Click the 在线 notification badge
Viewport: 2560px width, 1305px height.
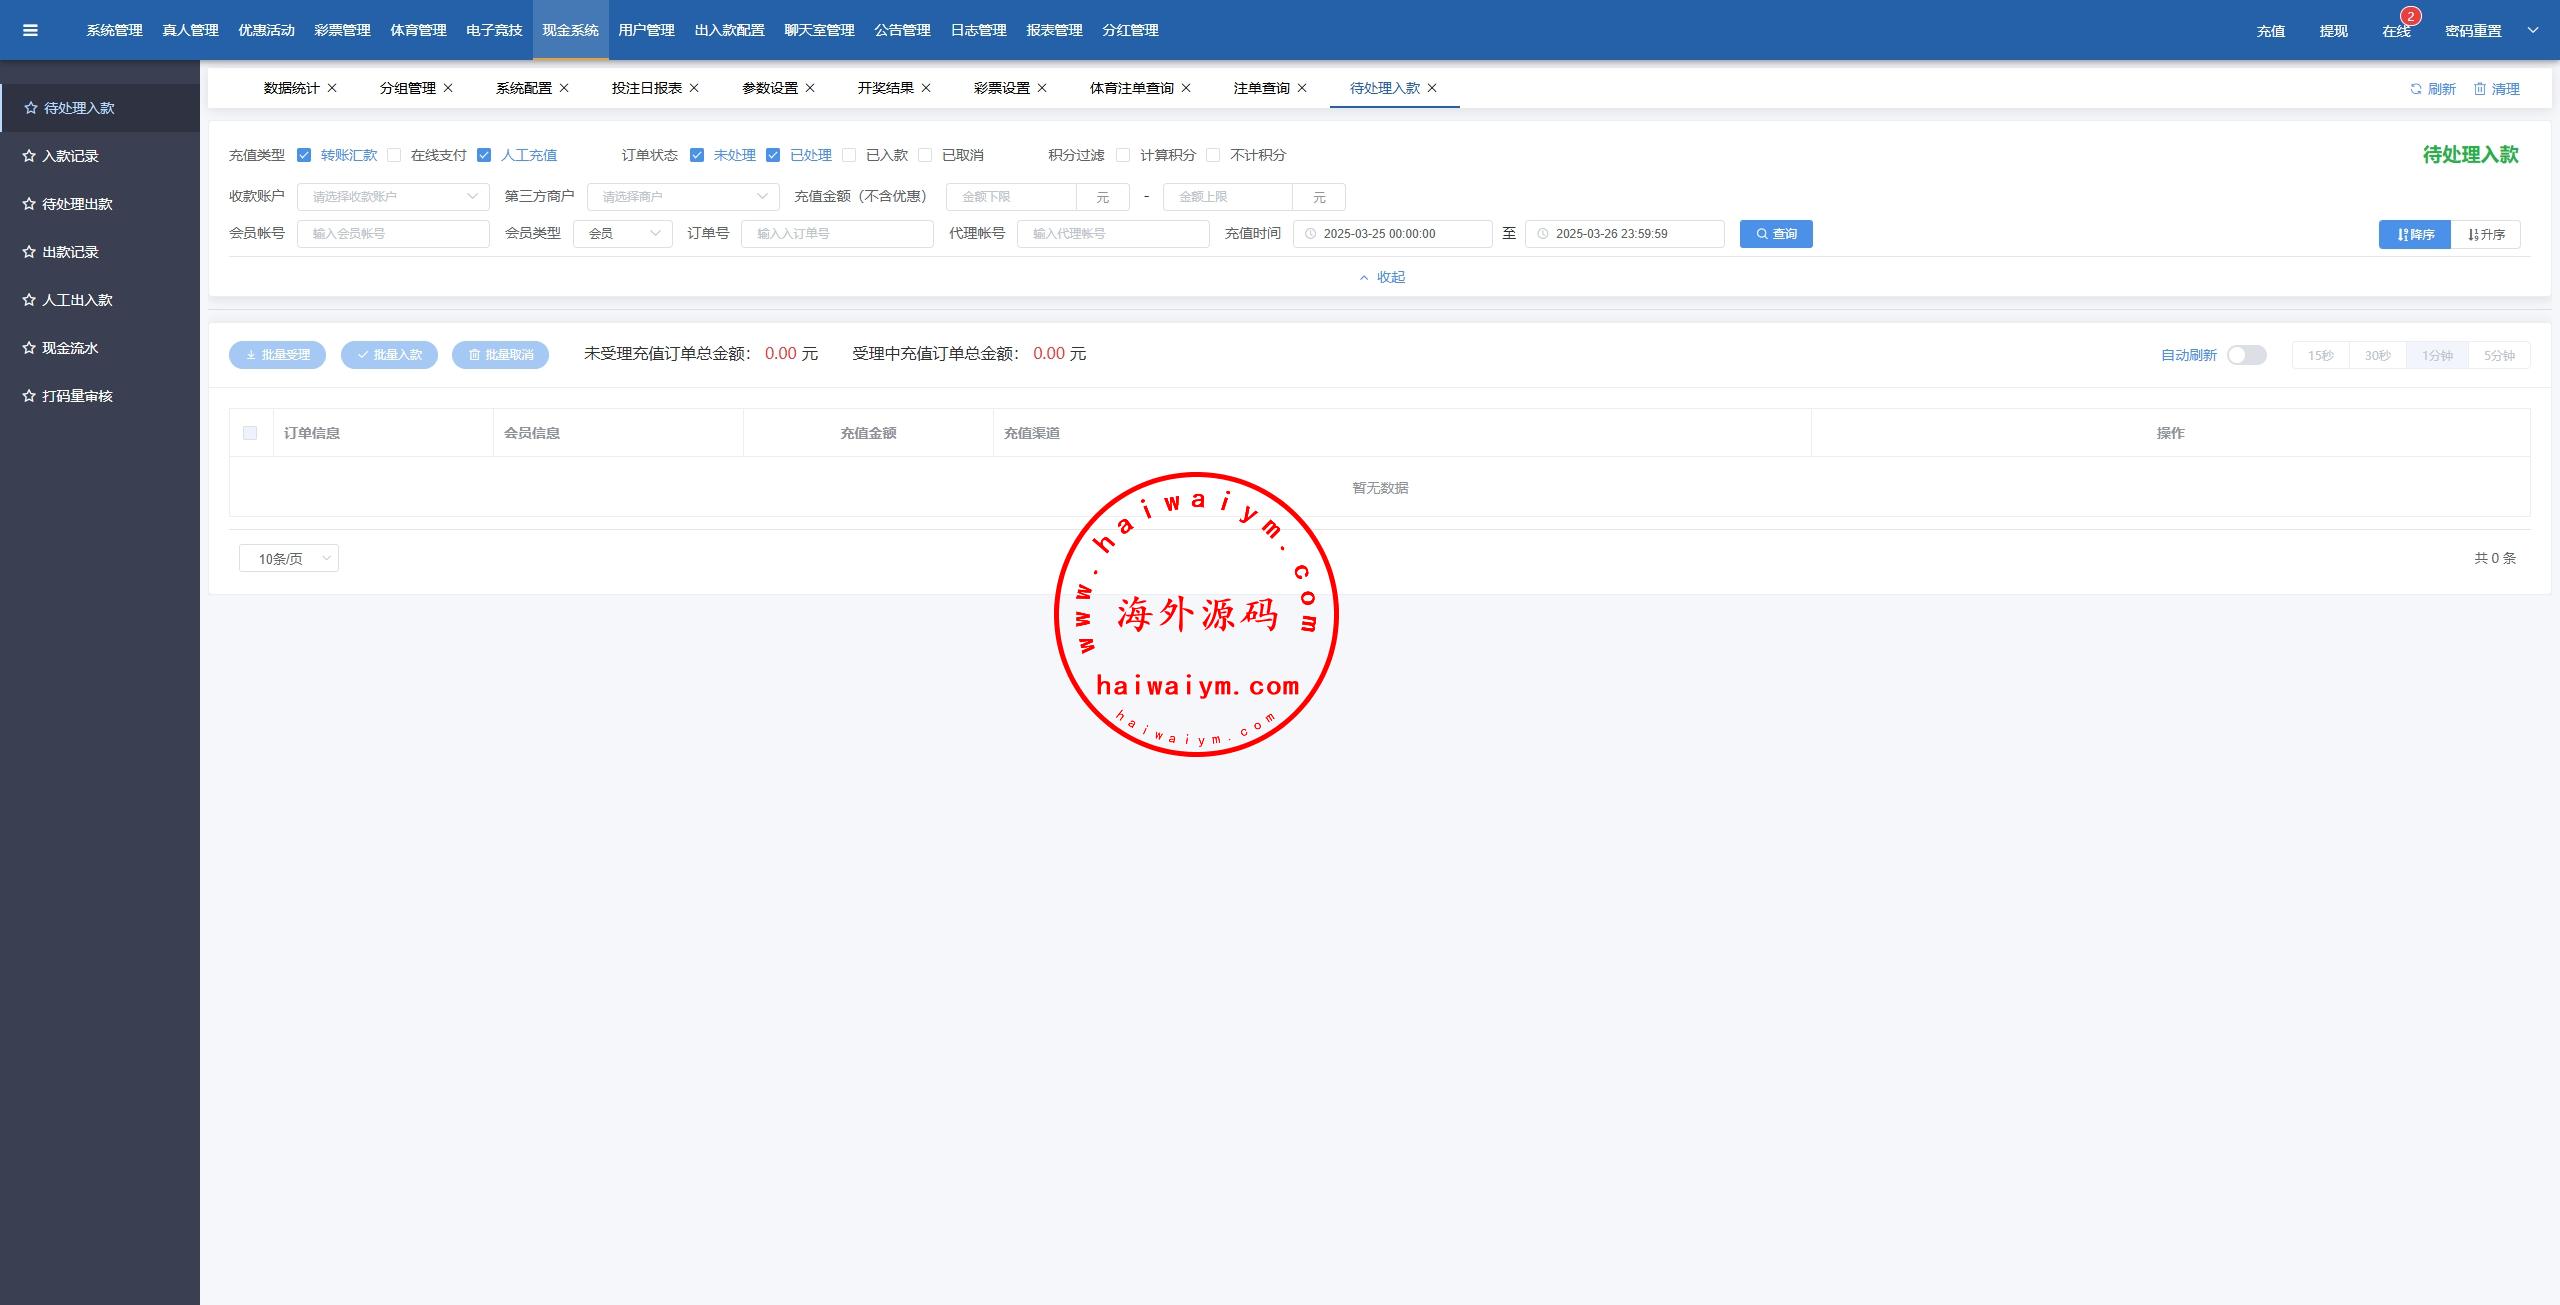(2410, 17)
